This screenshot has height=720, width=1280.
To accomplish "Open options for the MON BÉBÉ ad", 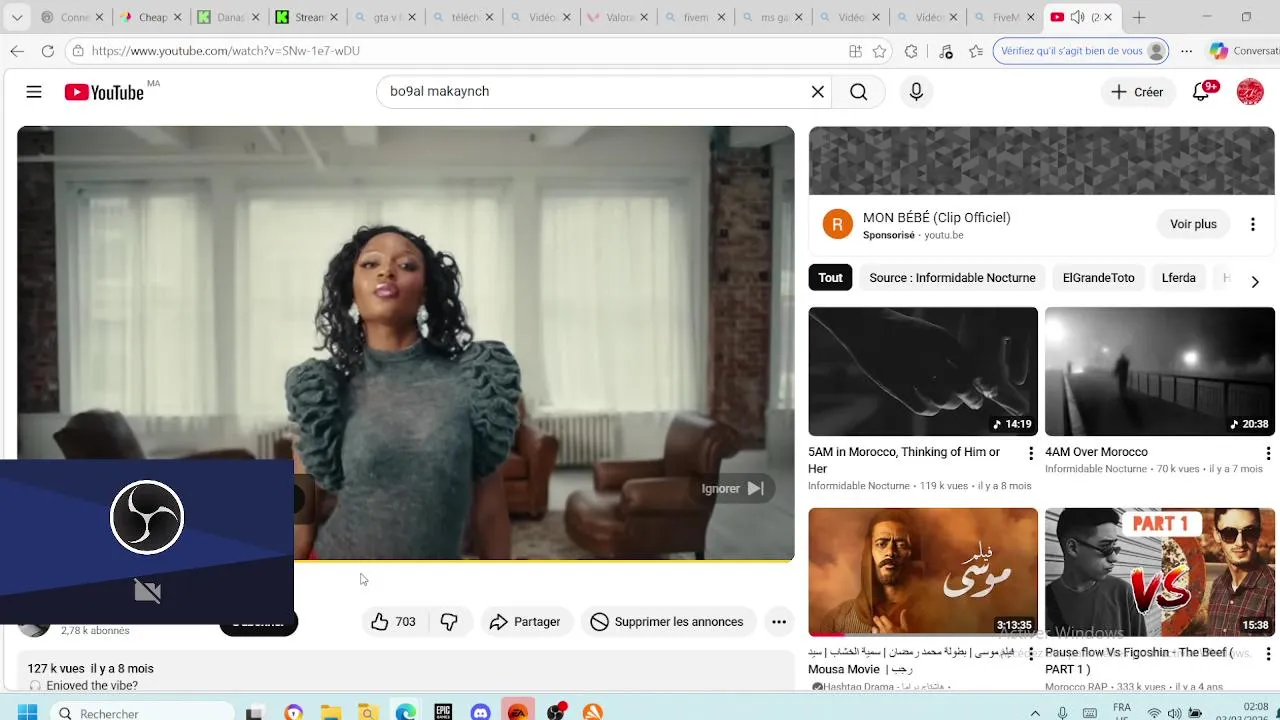I will point(1252,224).
